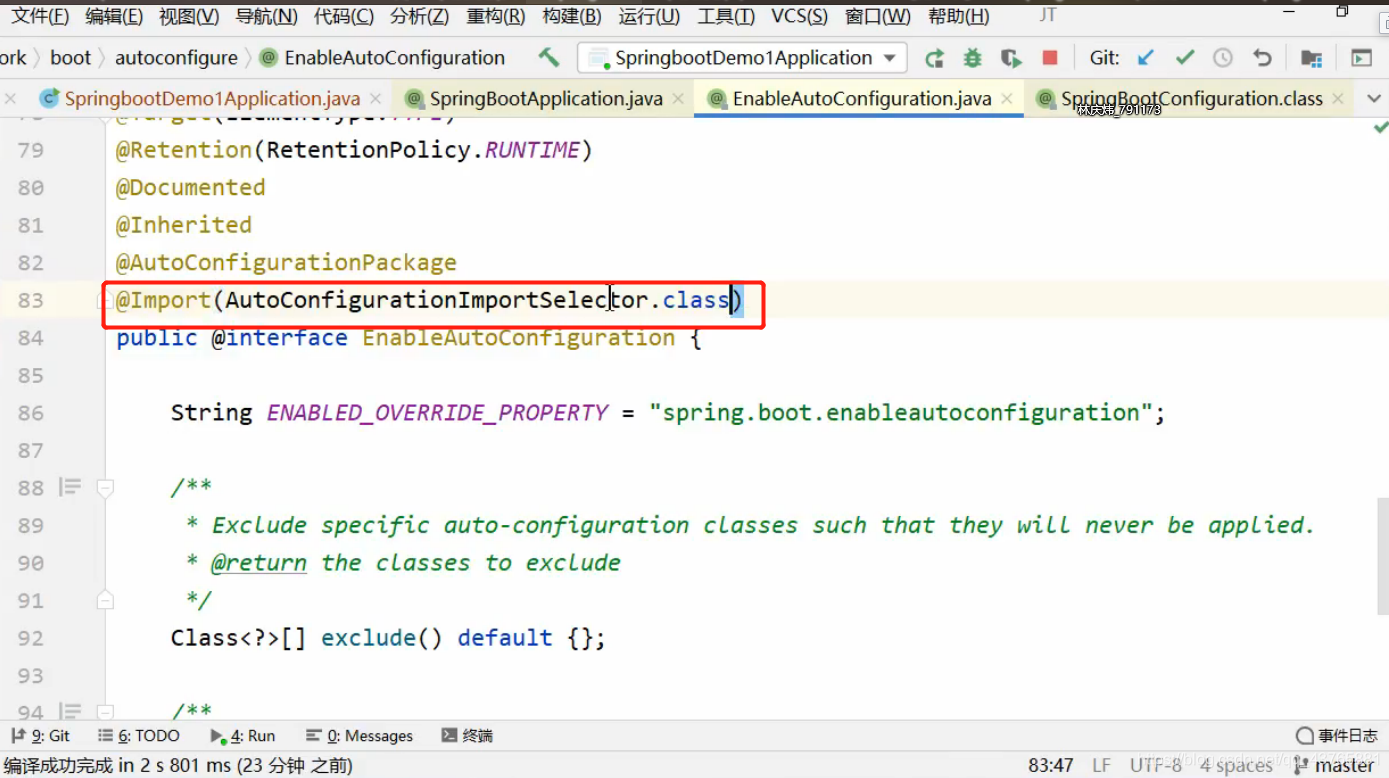
Task: Click the fold end marker at line 91
Action: [x=105, y=600]
